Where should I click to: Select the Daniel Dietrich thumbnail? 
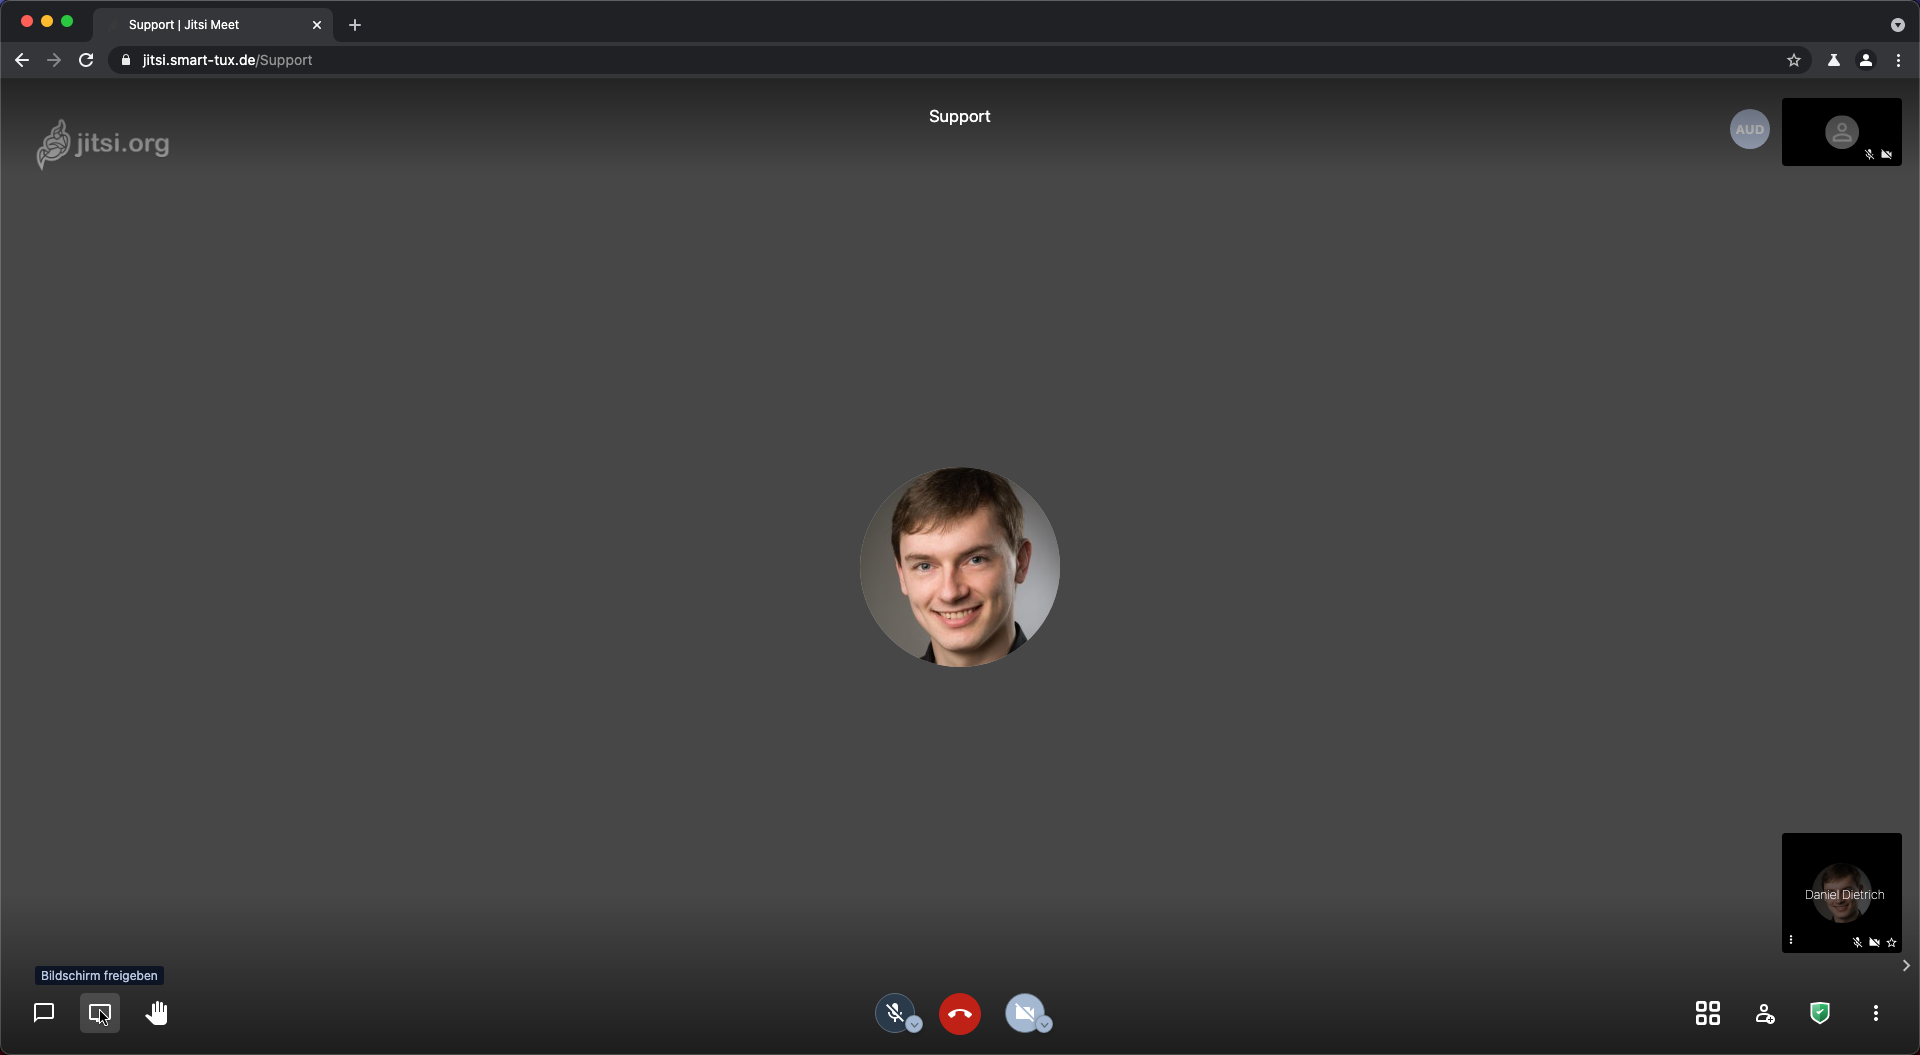tap(1842, 892)
